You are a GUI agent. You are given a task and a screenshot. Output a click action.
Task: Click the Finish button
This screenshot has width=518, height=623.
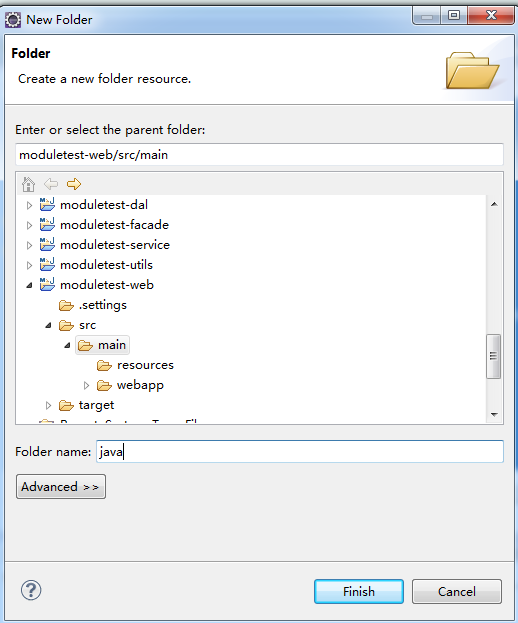[359, 591]
